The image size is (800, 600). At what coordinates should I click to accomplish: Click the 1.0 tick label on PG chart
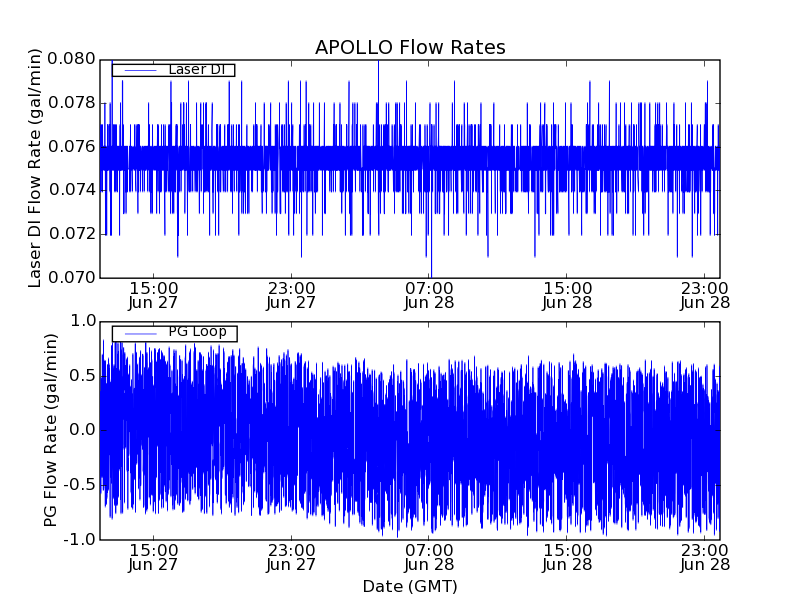click(84, 321)
